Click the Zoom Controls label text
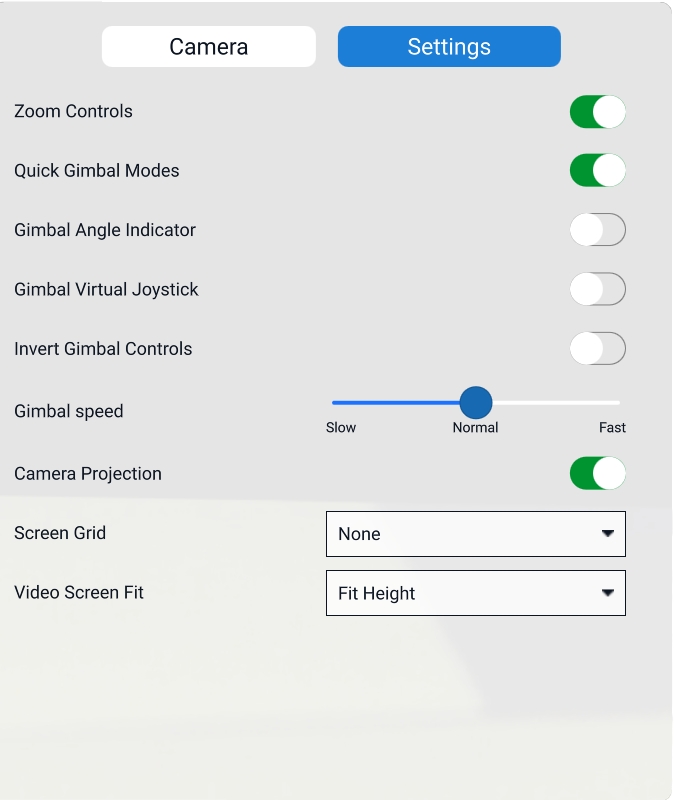The image size is (674, 800). pos(73,112)
